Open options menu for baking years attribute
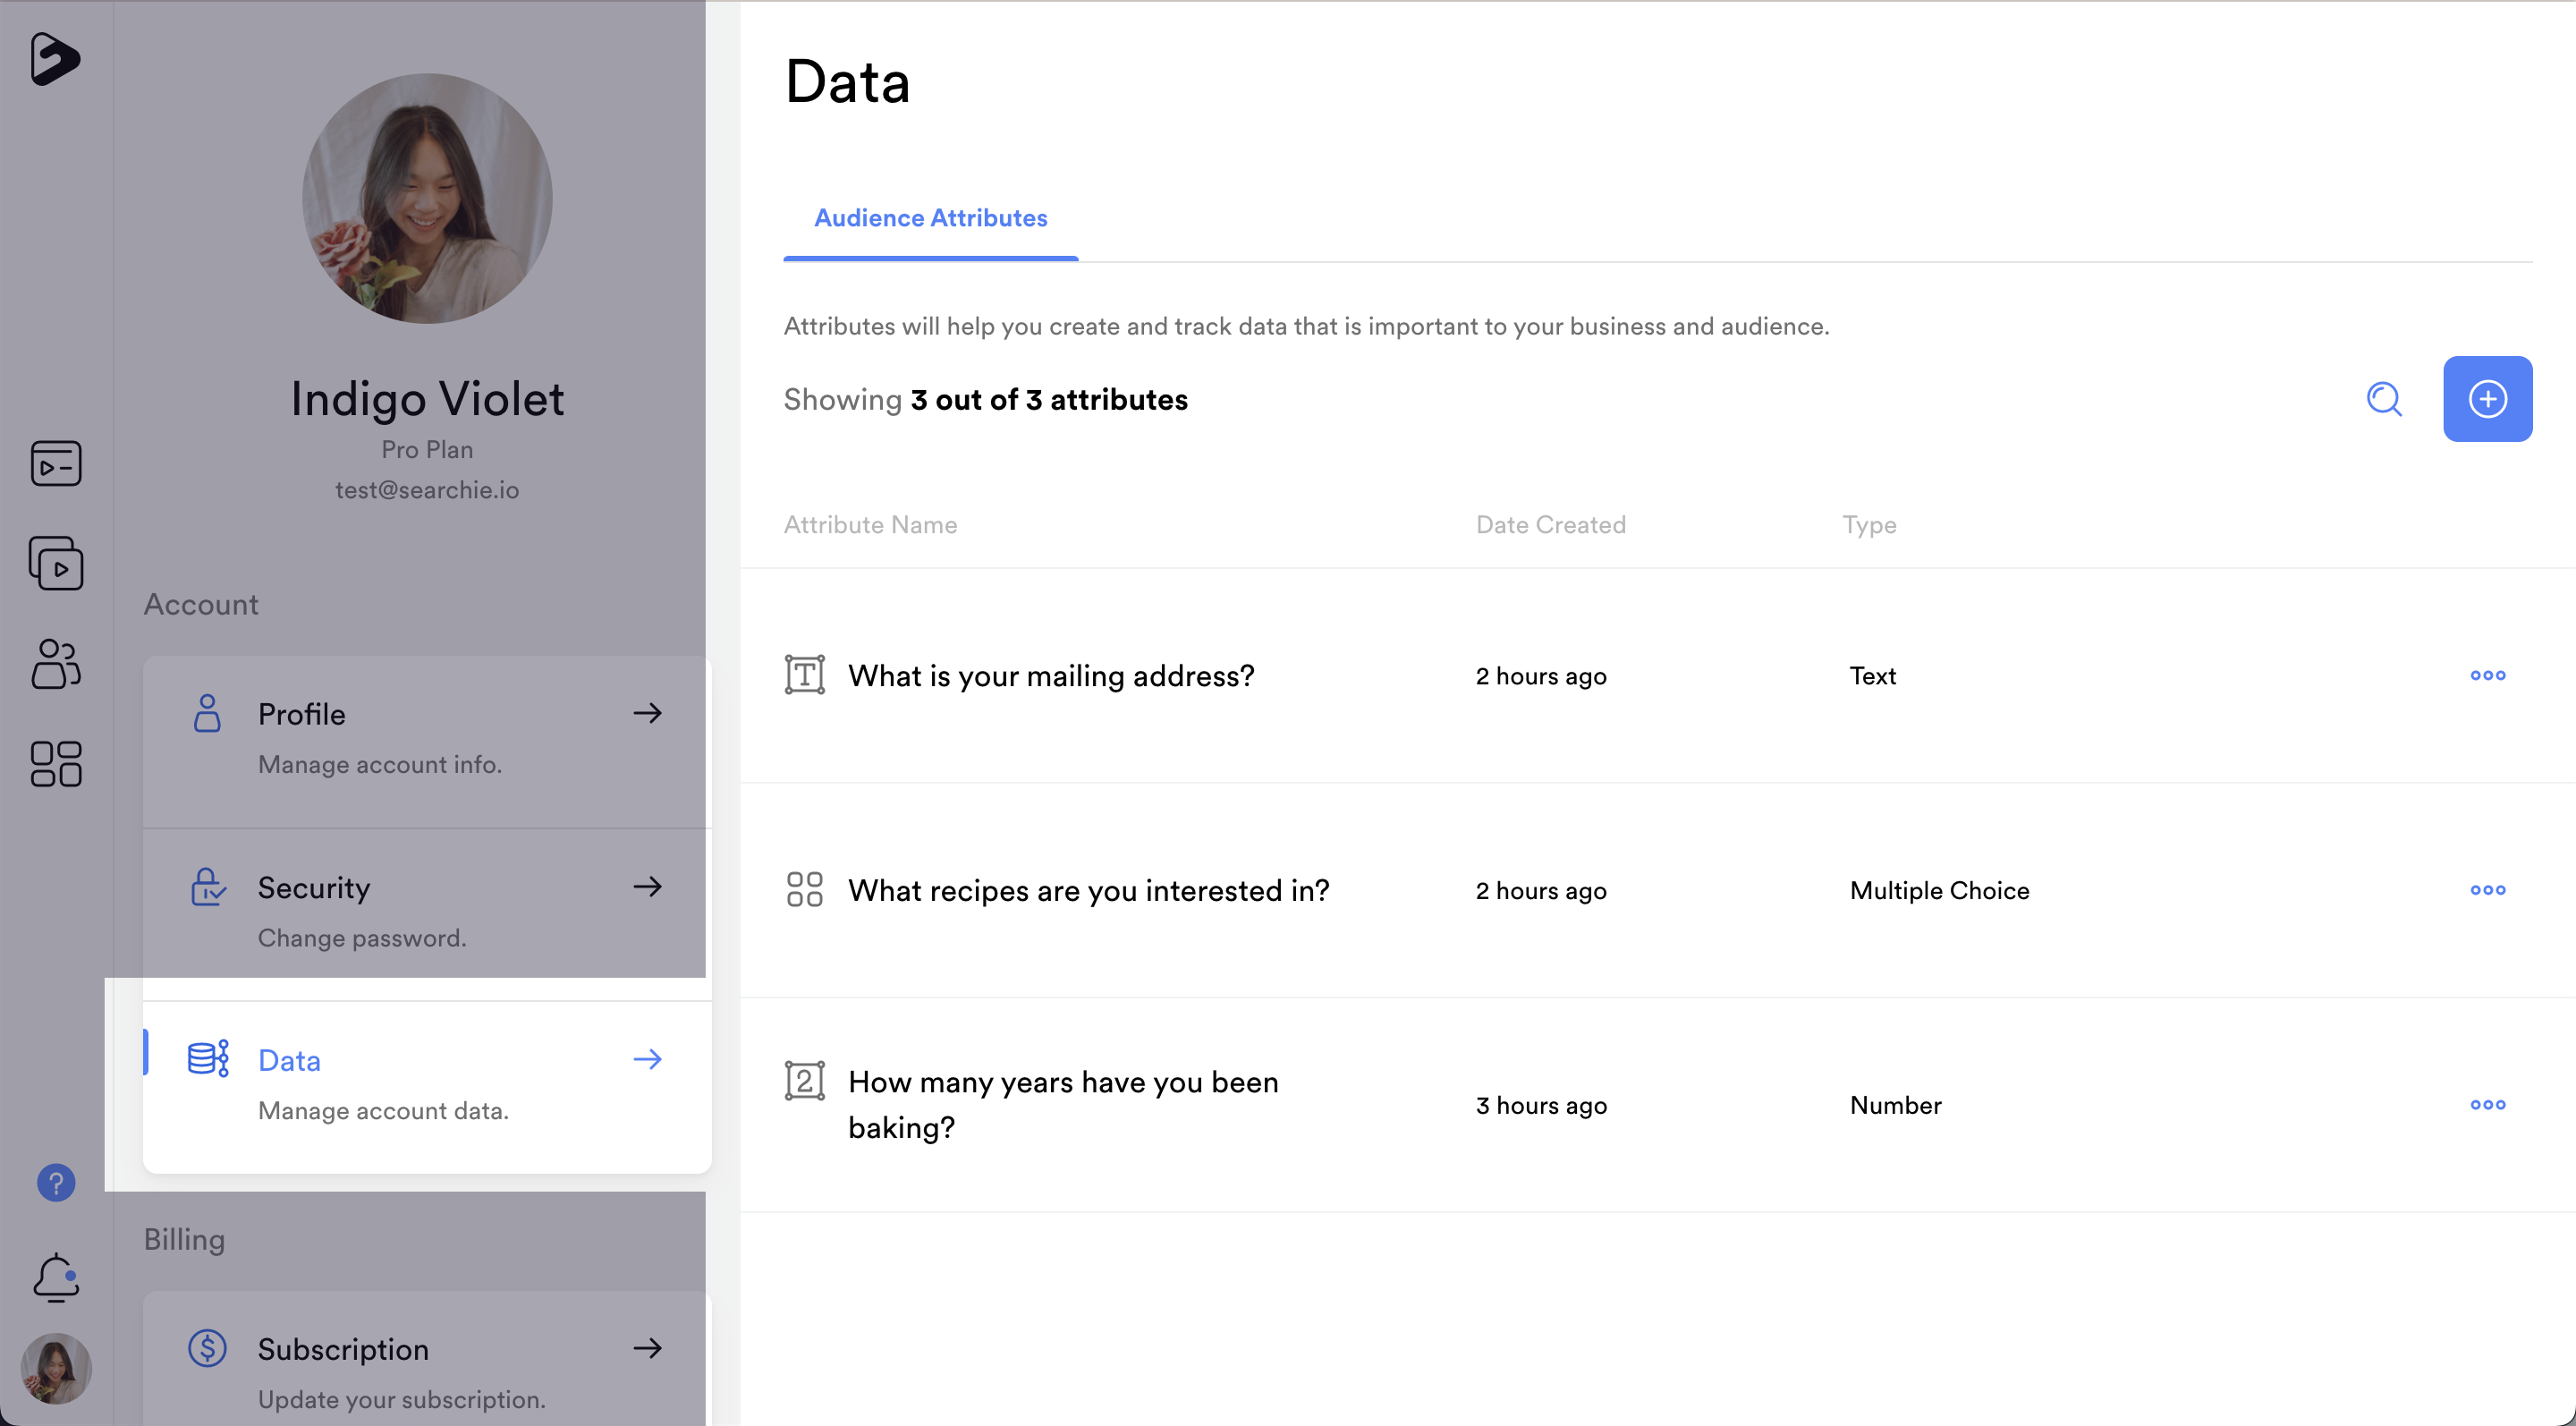Viewport: 2576px width, 1426px height. click(x=2487, y=1105)
